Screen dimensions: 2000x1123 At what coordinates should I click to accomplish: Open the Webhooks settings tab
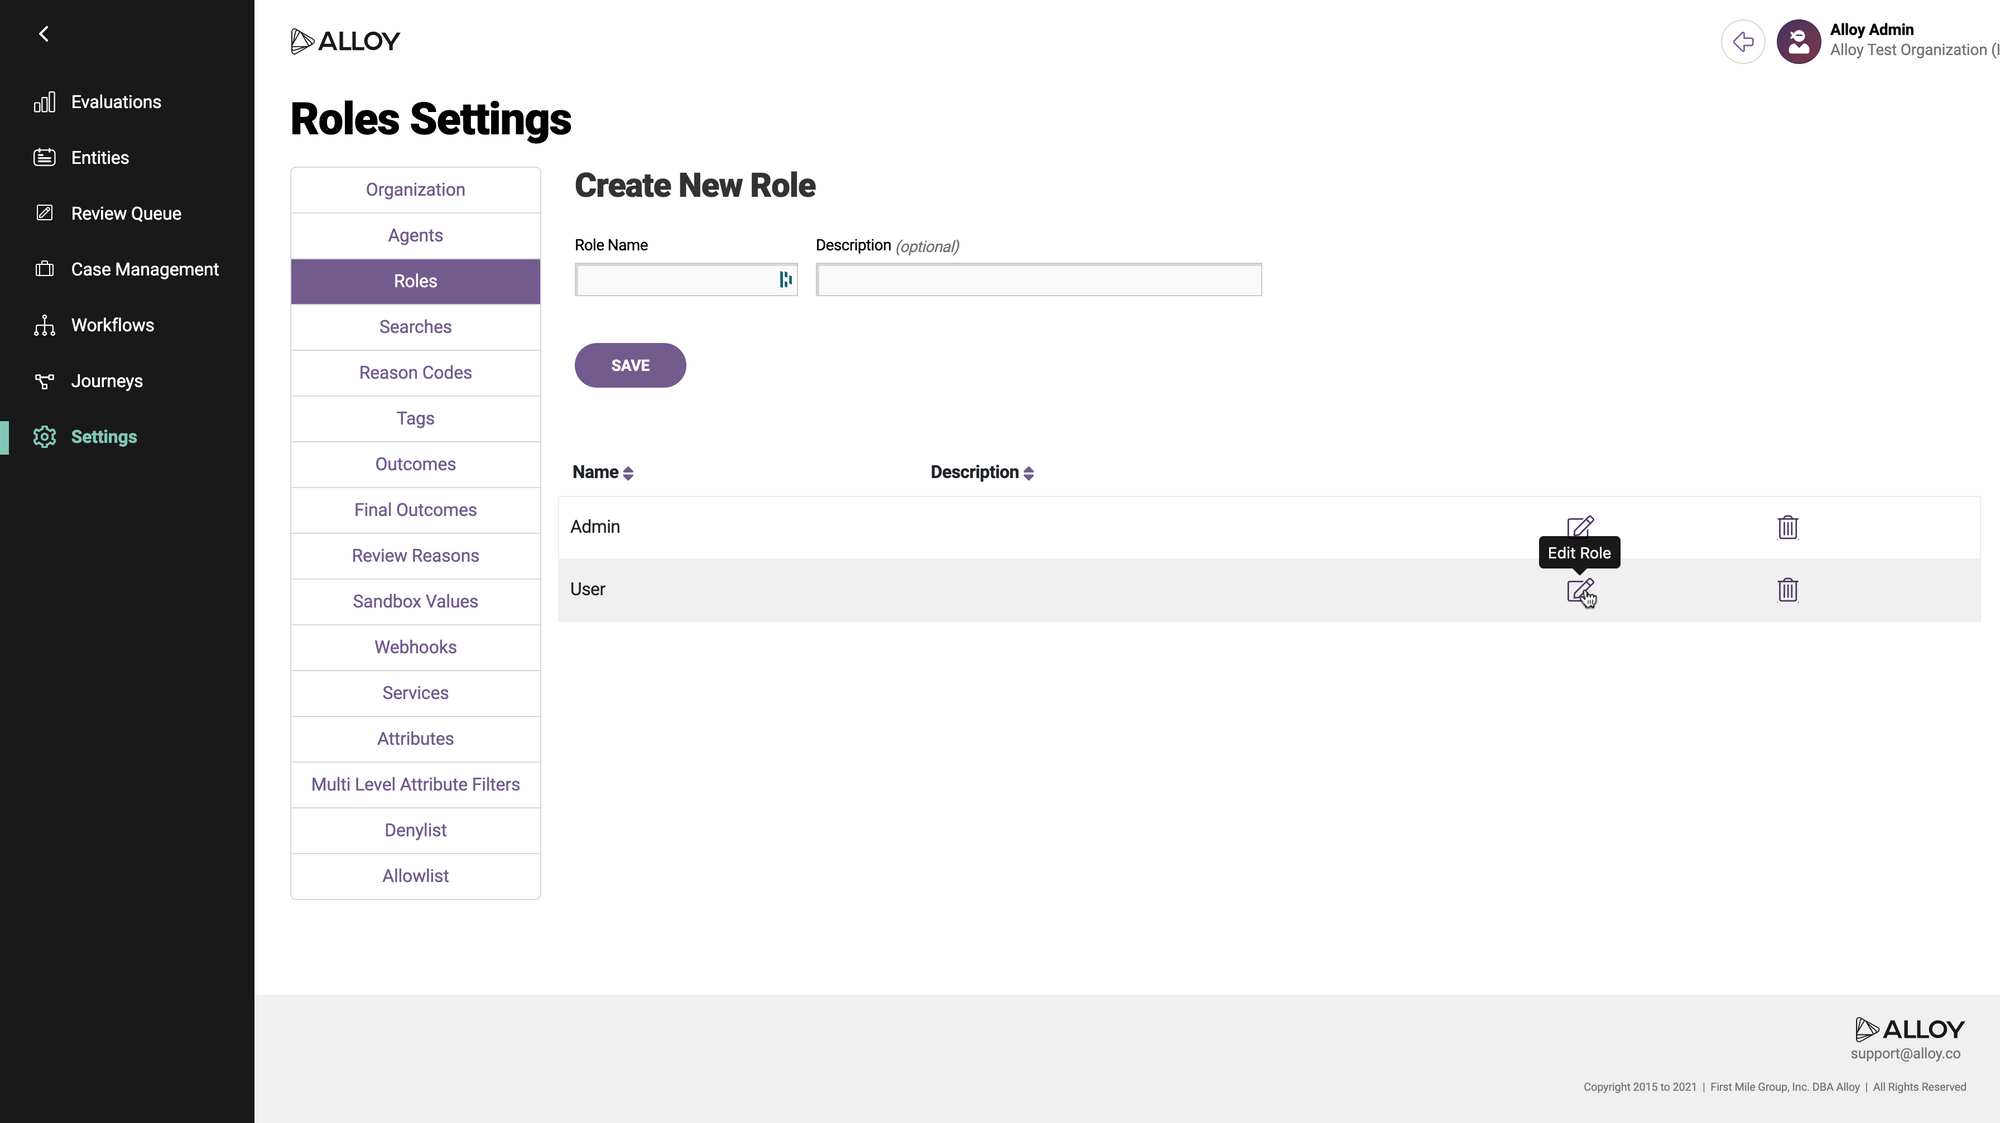415,647
